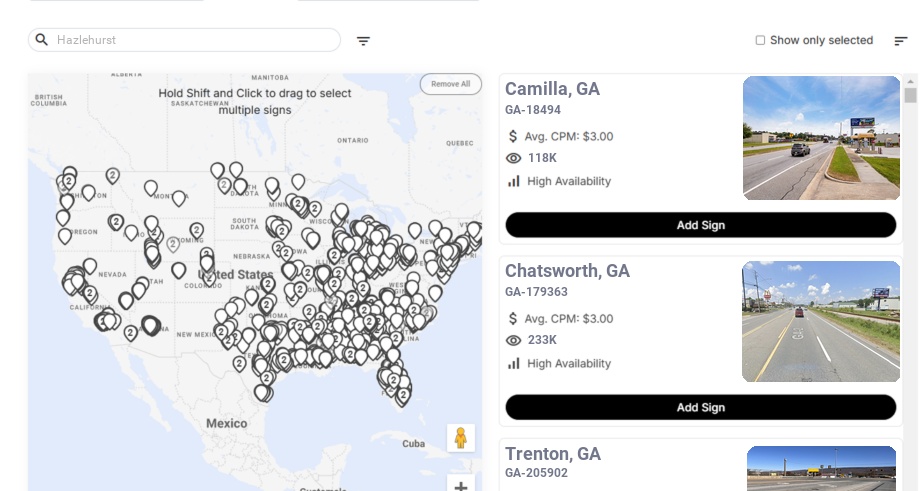Select the Chatsworth, GA listing title
Image resolution: width=920 pixels, height=491 pixels.
tap(567, 271)
